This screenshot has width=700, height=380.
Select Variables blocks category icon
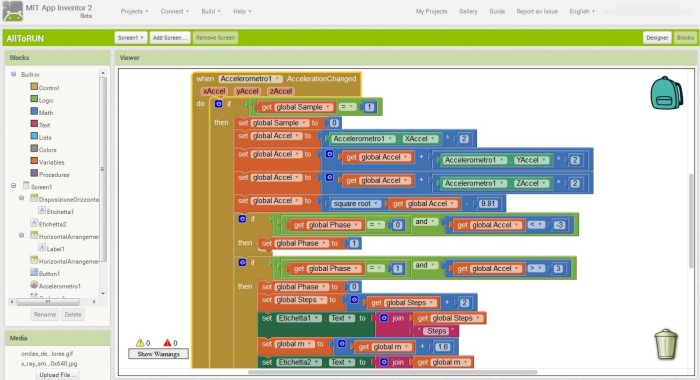34,161
